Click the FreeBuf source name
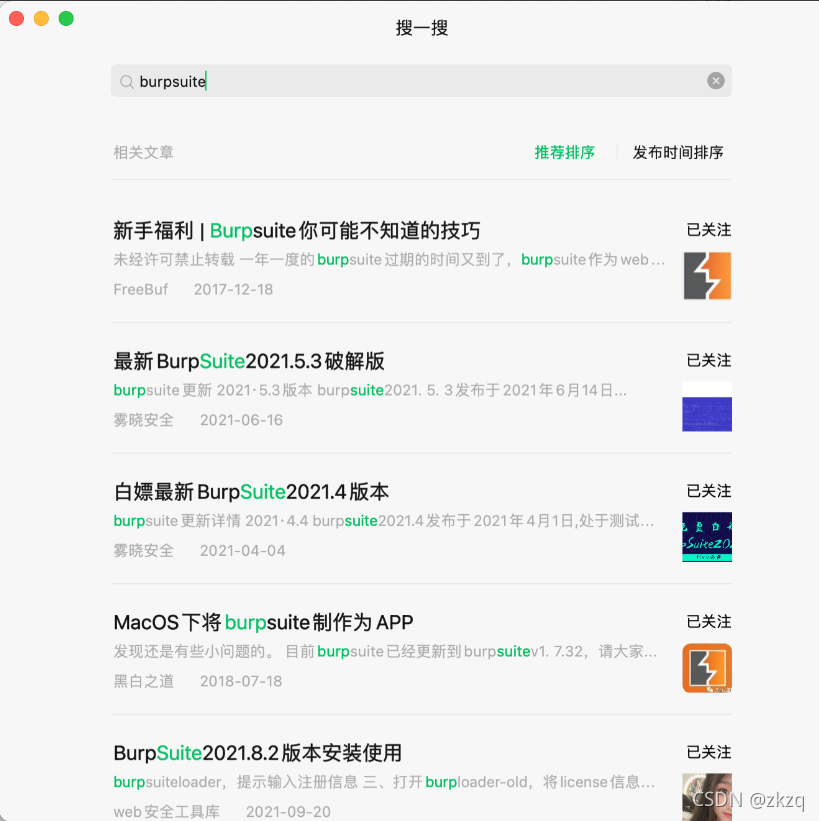Viewport: 819px width, 821px height. tap(140, 290)
